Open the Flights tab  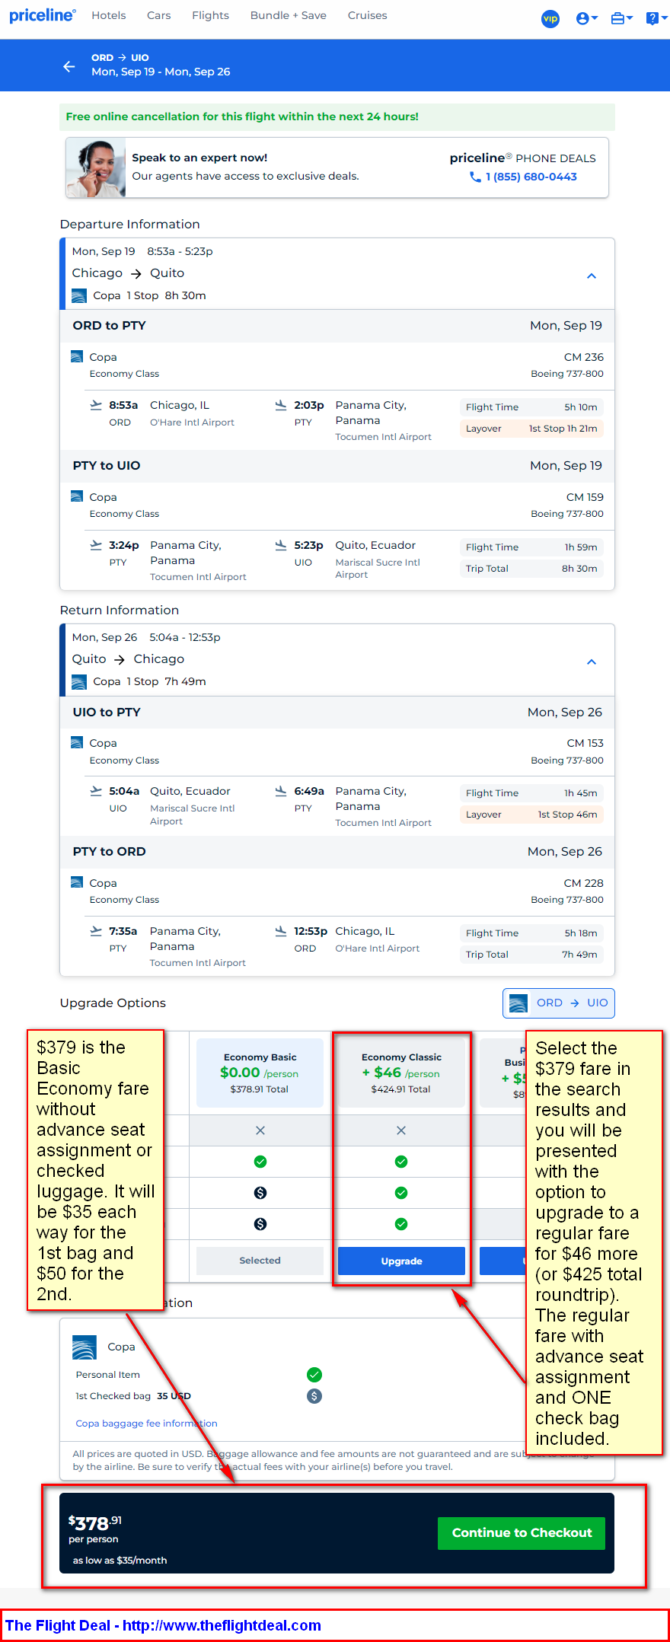tap(210, 16)
